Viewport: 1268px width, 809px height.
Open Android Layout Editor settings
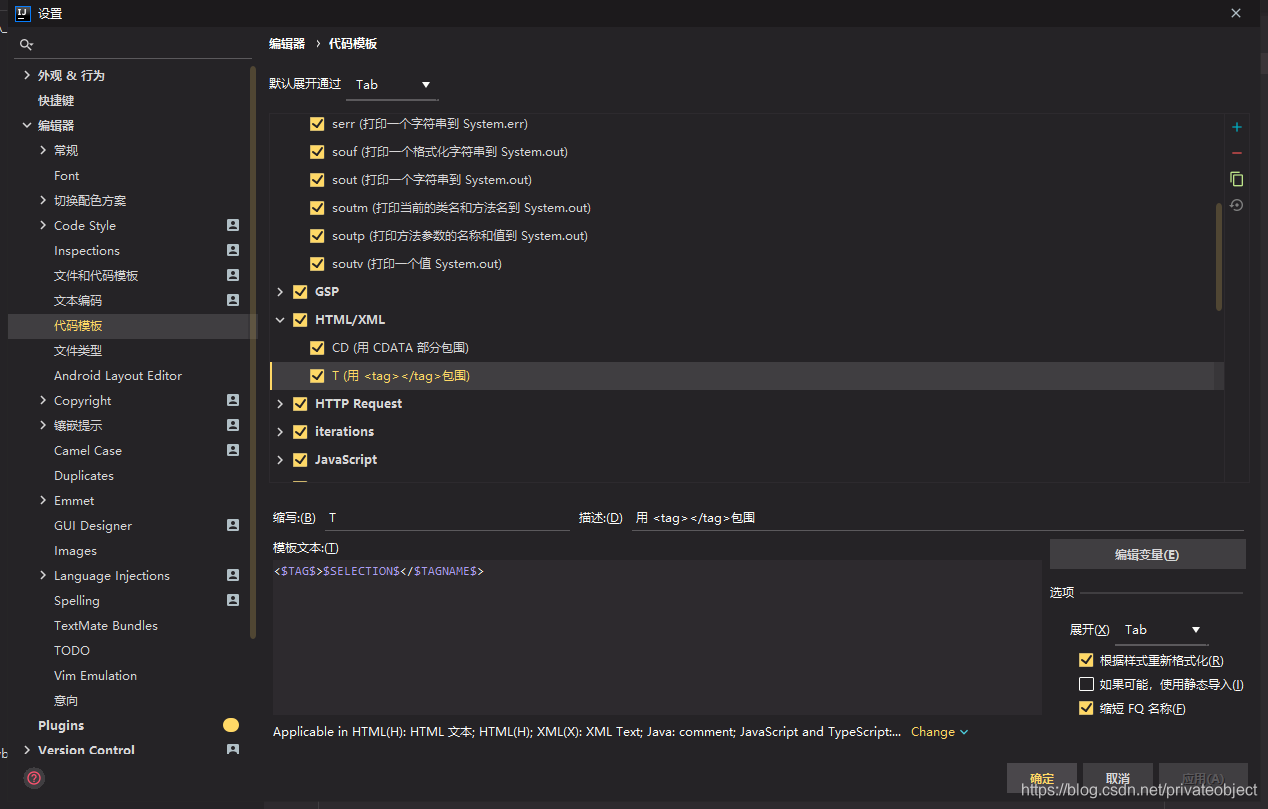(x=118, y=375)
